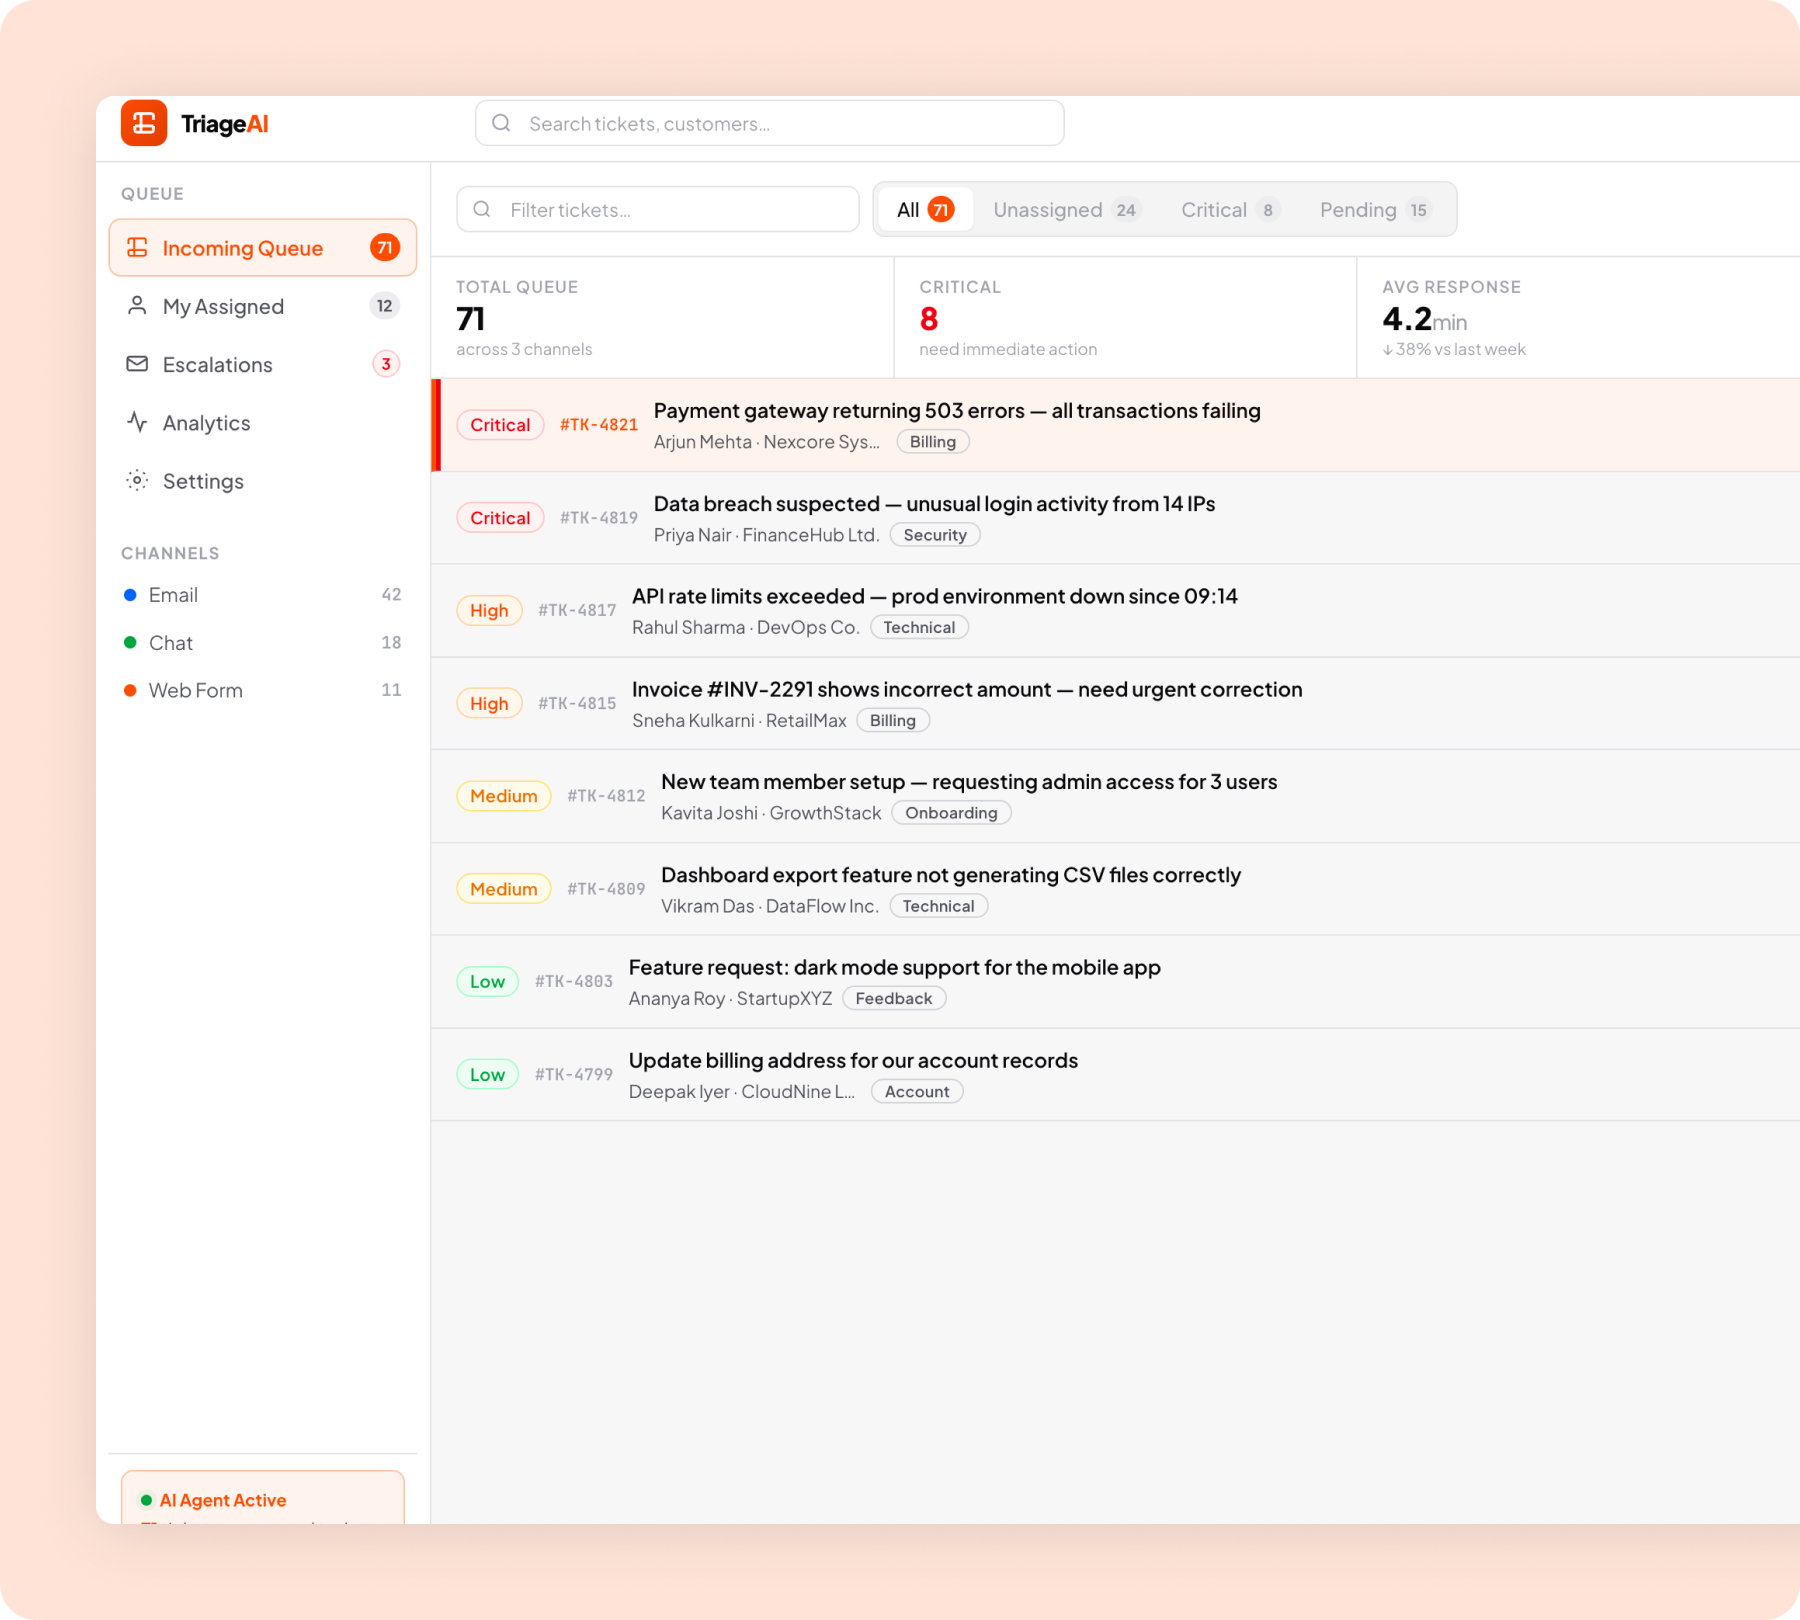Open ticket #TK-4821 about payment gateway errors

pos(956,411)
